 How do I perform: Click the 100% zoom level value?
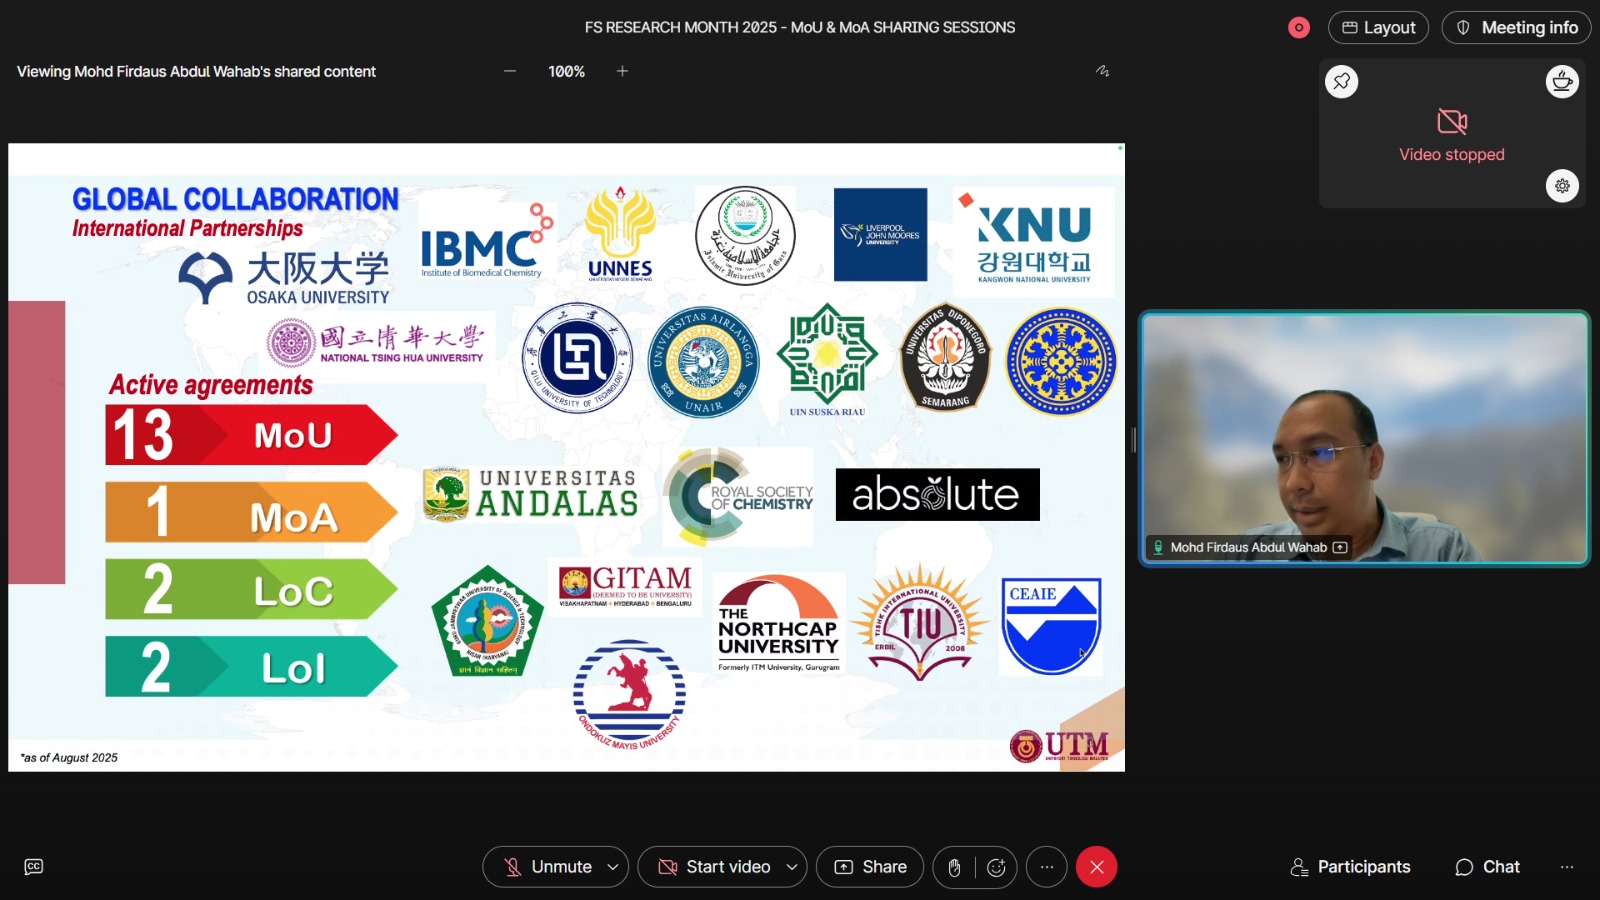point(566,72)
